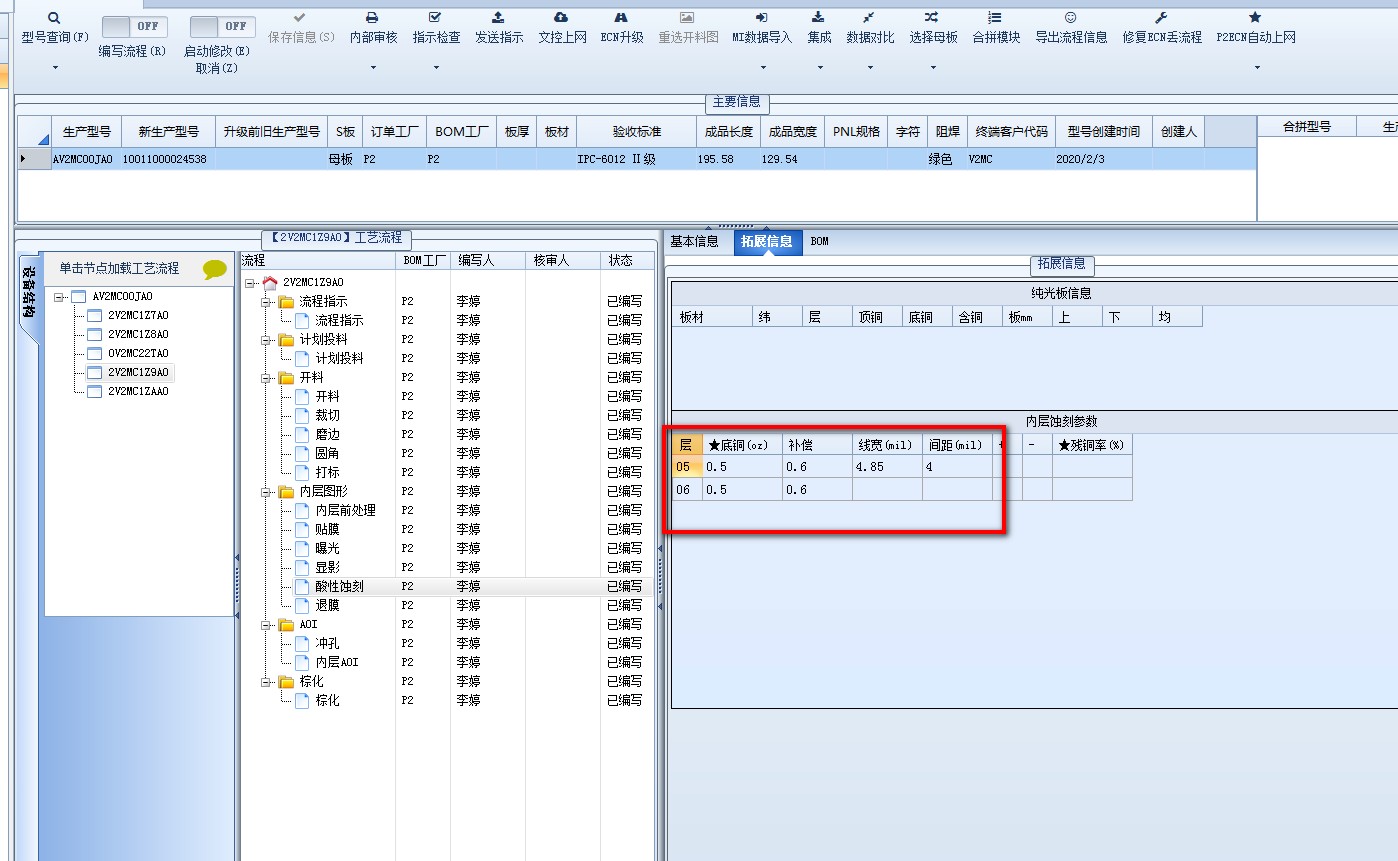The height and width of the screenshot is (861, 1398).
Task: Click the 集成 download icon
Action: 819,18
